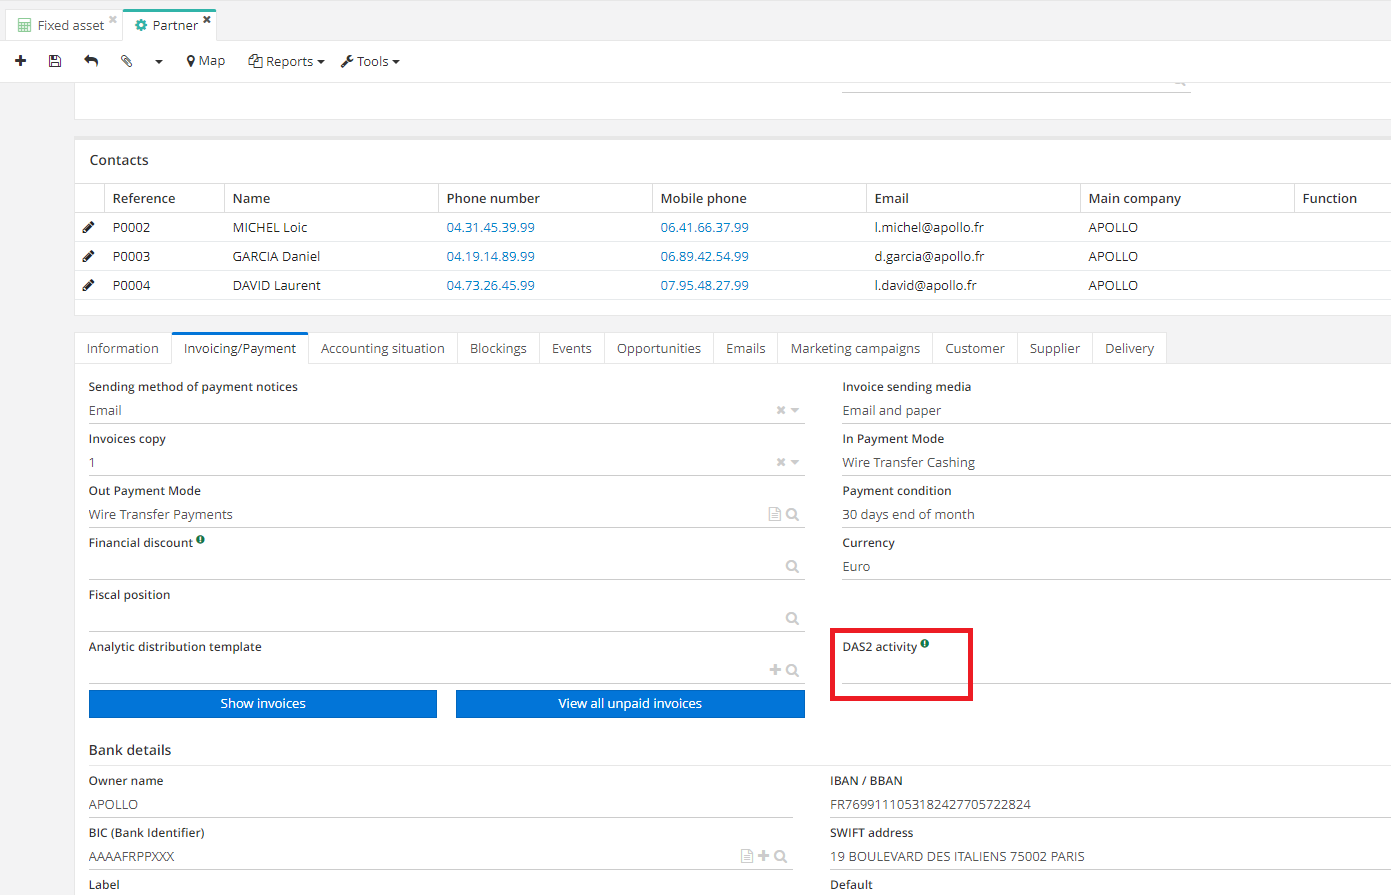The width and height of the screenshot is (1391, 895).
Task: Edit contact P0004 with pencil icon
Action: tap(88, 285)
